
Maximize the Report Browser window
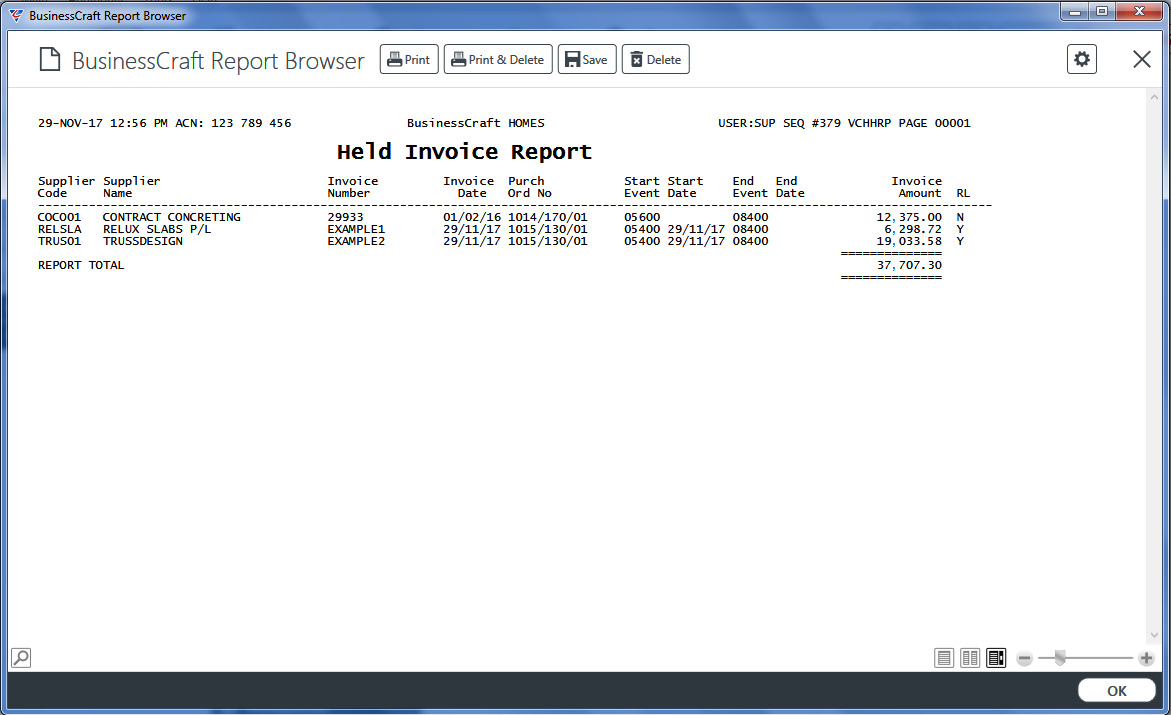click(x=1102, y=11)
